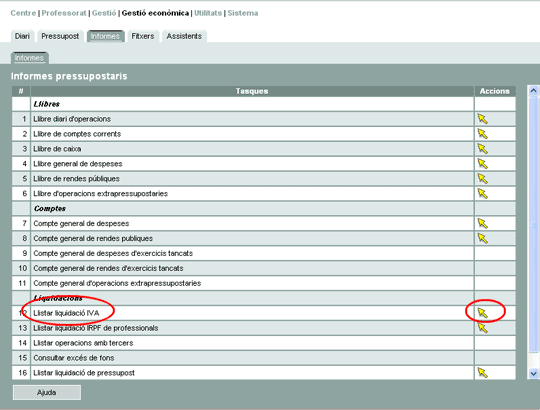
Task: Click the Llistar liquidació IVA action arrow
Action: pyautogui.click(x=483, y=313)
